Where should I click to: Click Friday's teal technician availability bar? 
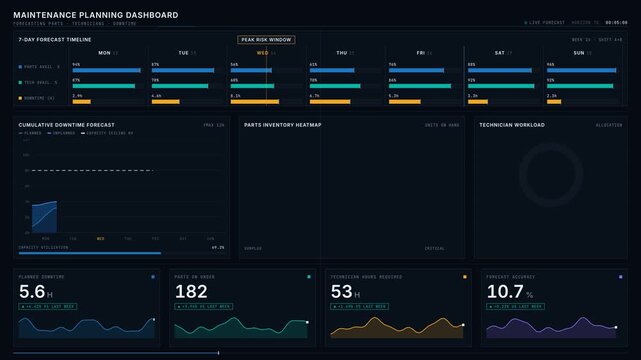[420, 86]
